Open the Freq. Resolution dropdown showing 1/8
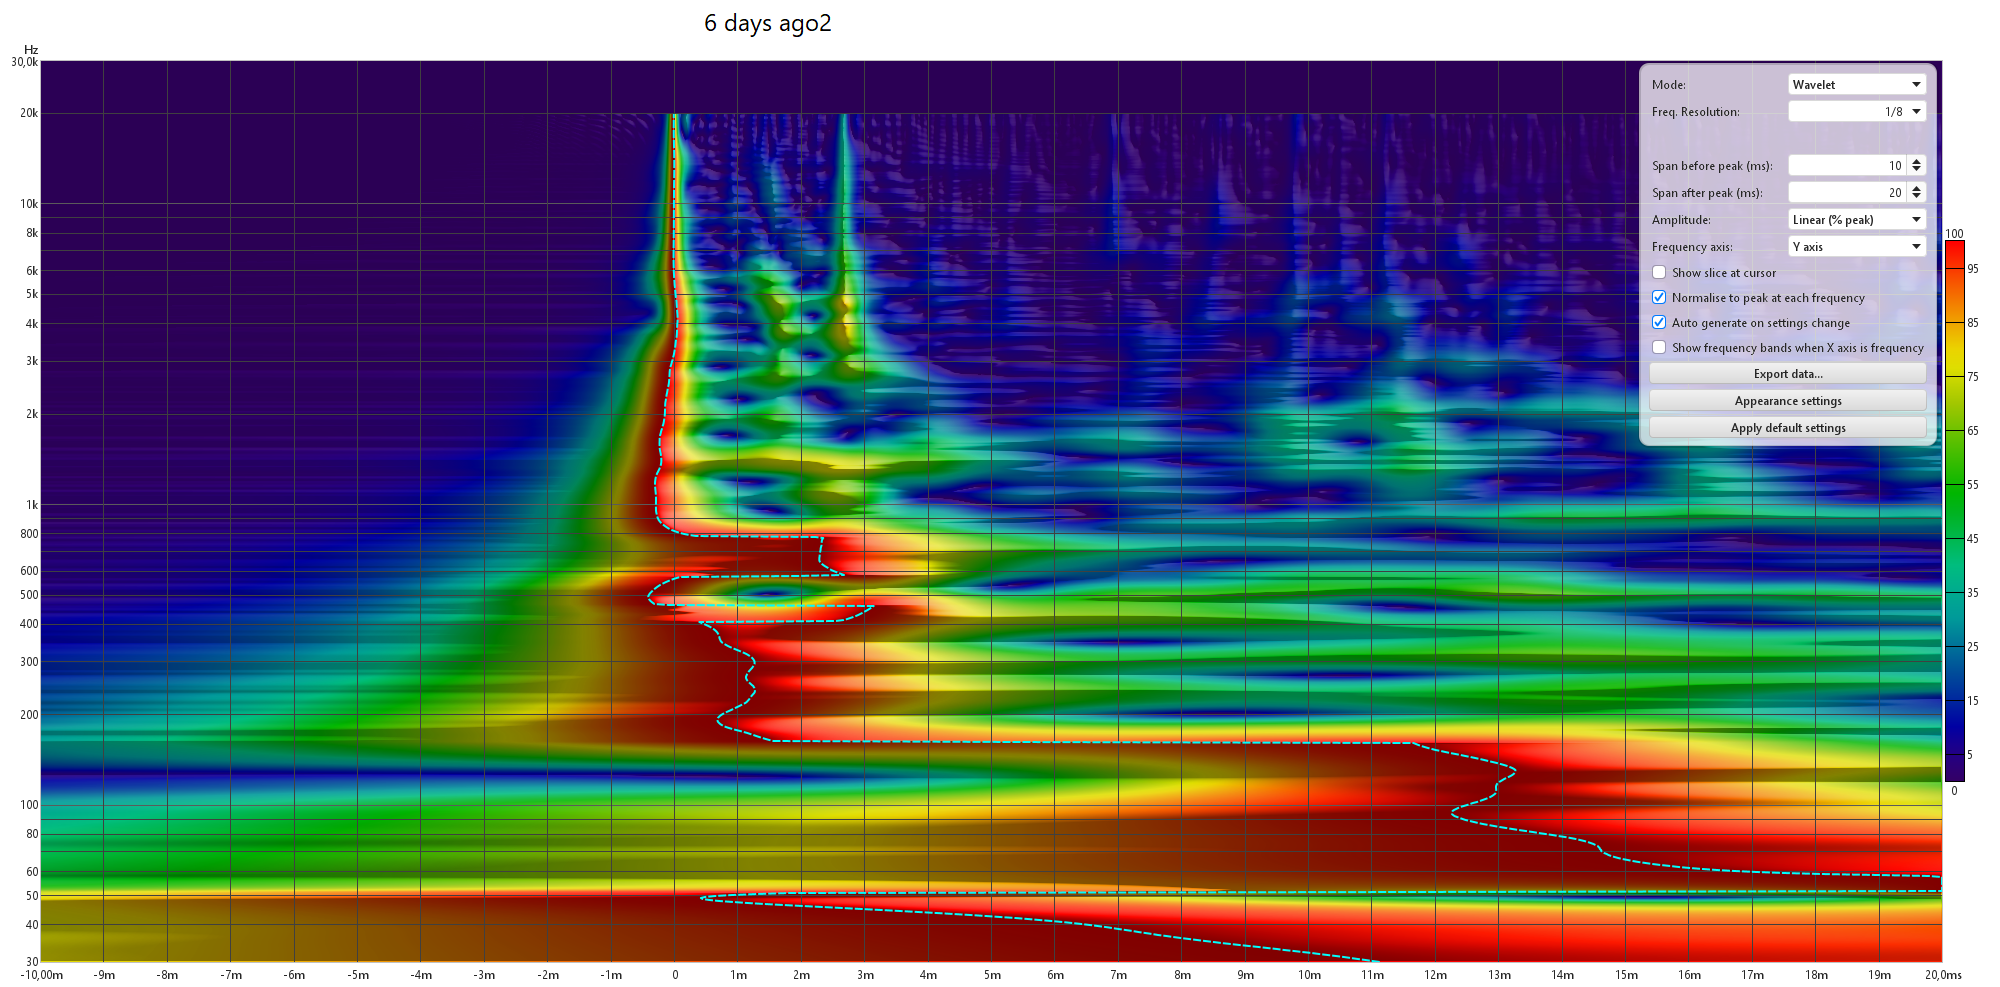Viewport: 2000px width, 987px height. coord(1856,112)
